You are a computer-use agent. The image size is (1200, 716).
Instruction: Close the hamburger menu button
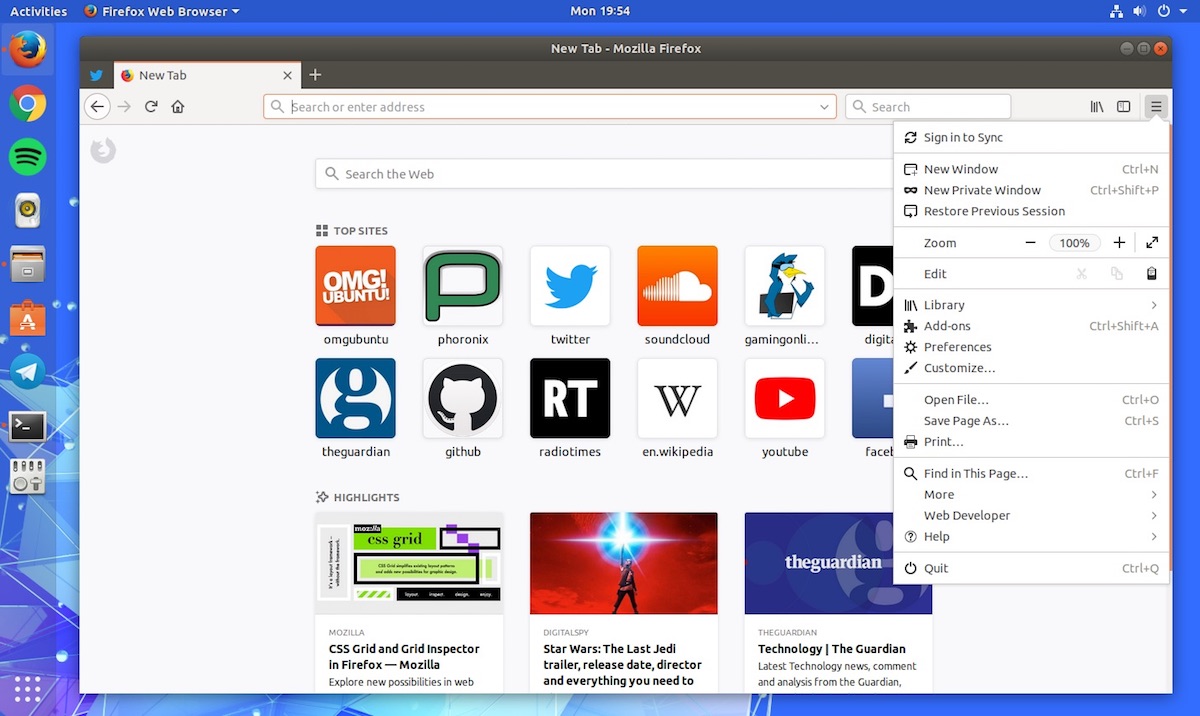(1156, 107)
